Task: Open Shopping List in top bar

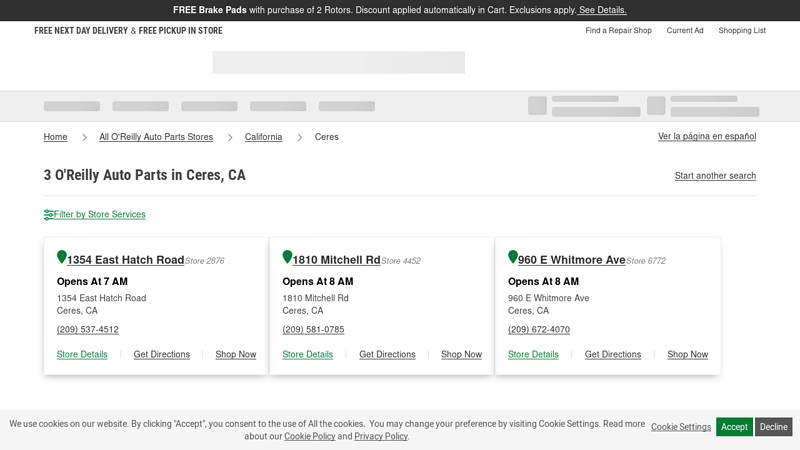Action: [x=741, y=31]
